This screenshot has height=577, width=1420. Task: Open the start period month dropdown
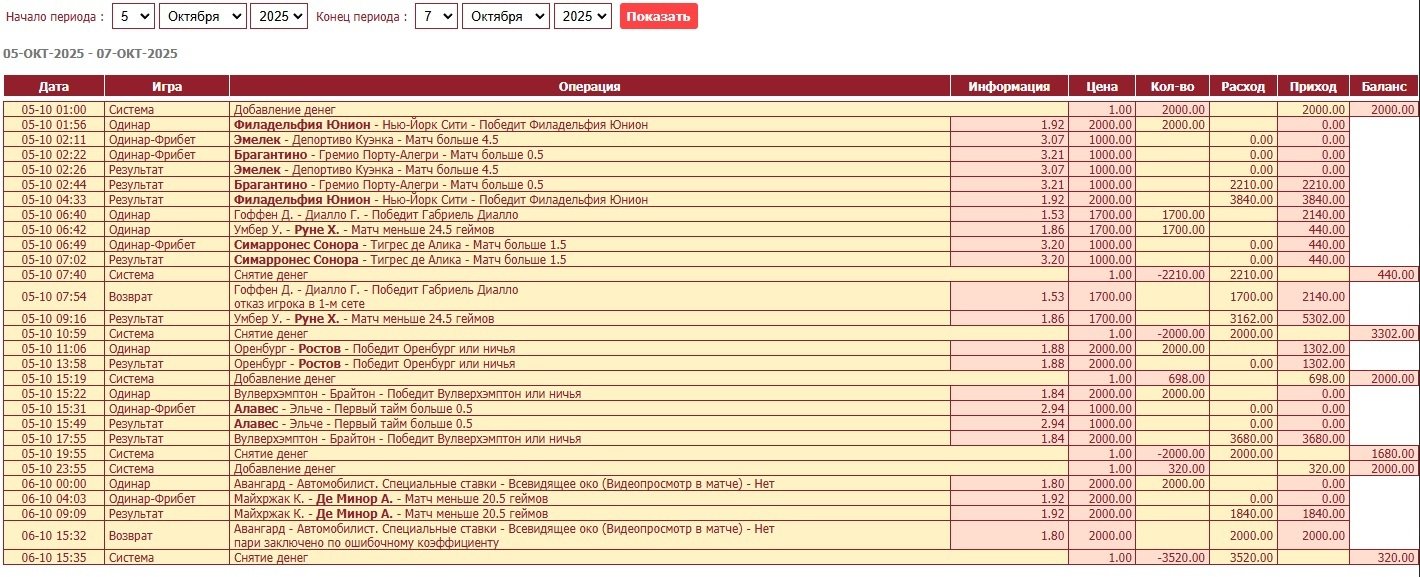point(201,17)
